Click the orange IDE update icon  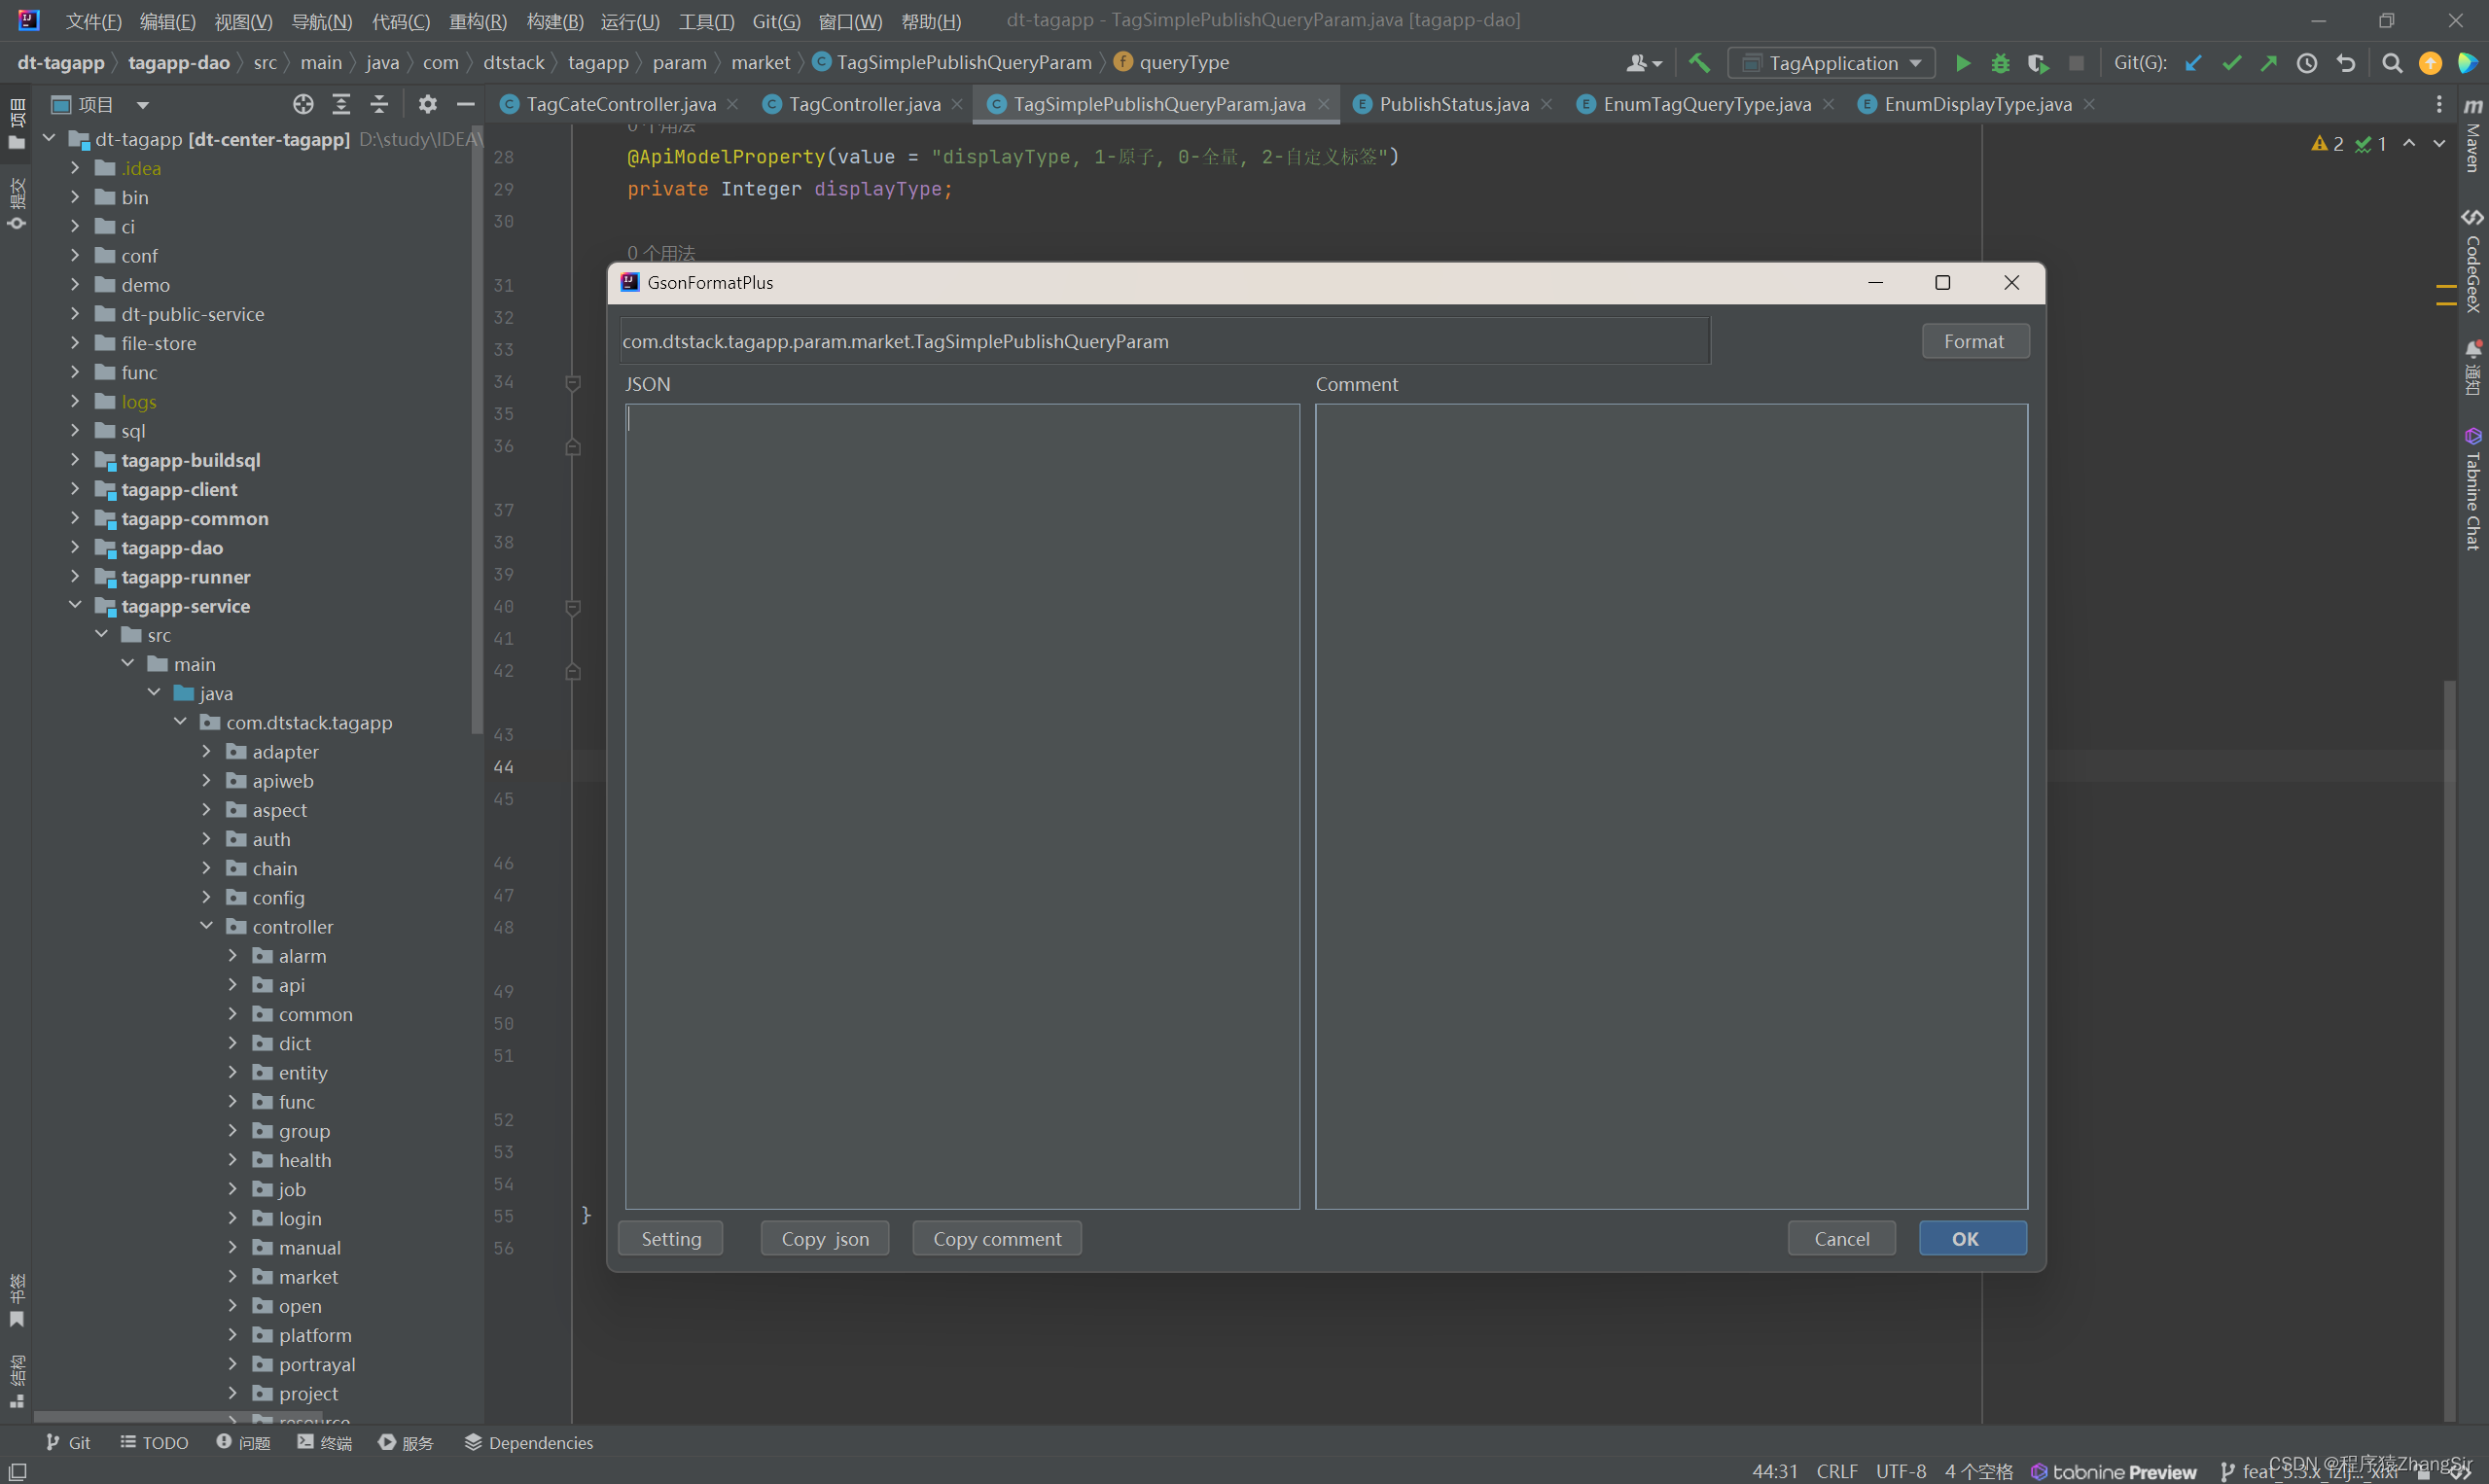(x=2430, y=63)
